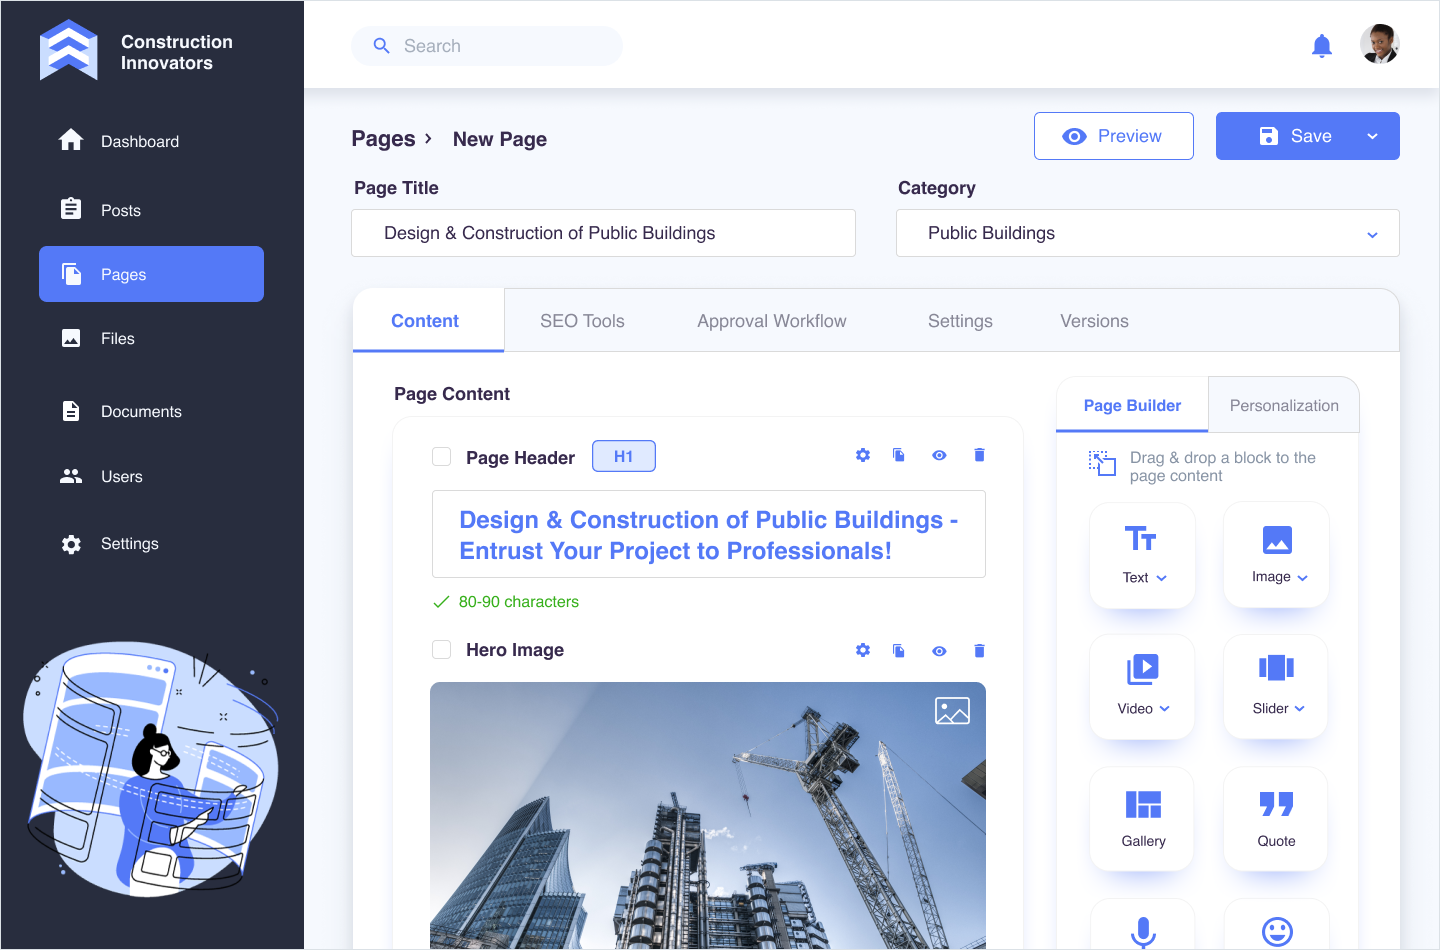Duplicate the Hero Image block
This screenshot has width=1440, height=950.
899,651
